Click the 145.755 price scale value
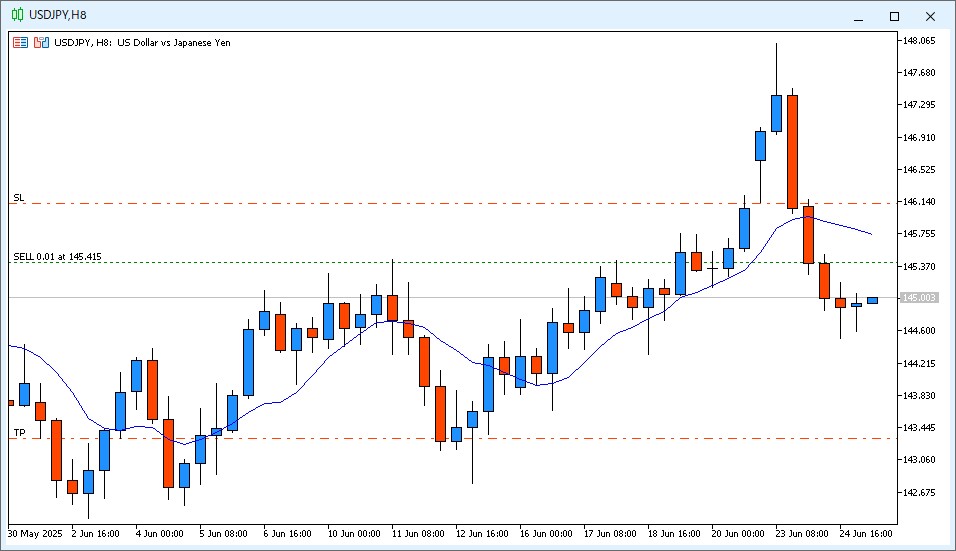This screenshot has height=551, width=956. click(919, 233)
